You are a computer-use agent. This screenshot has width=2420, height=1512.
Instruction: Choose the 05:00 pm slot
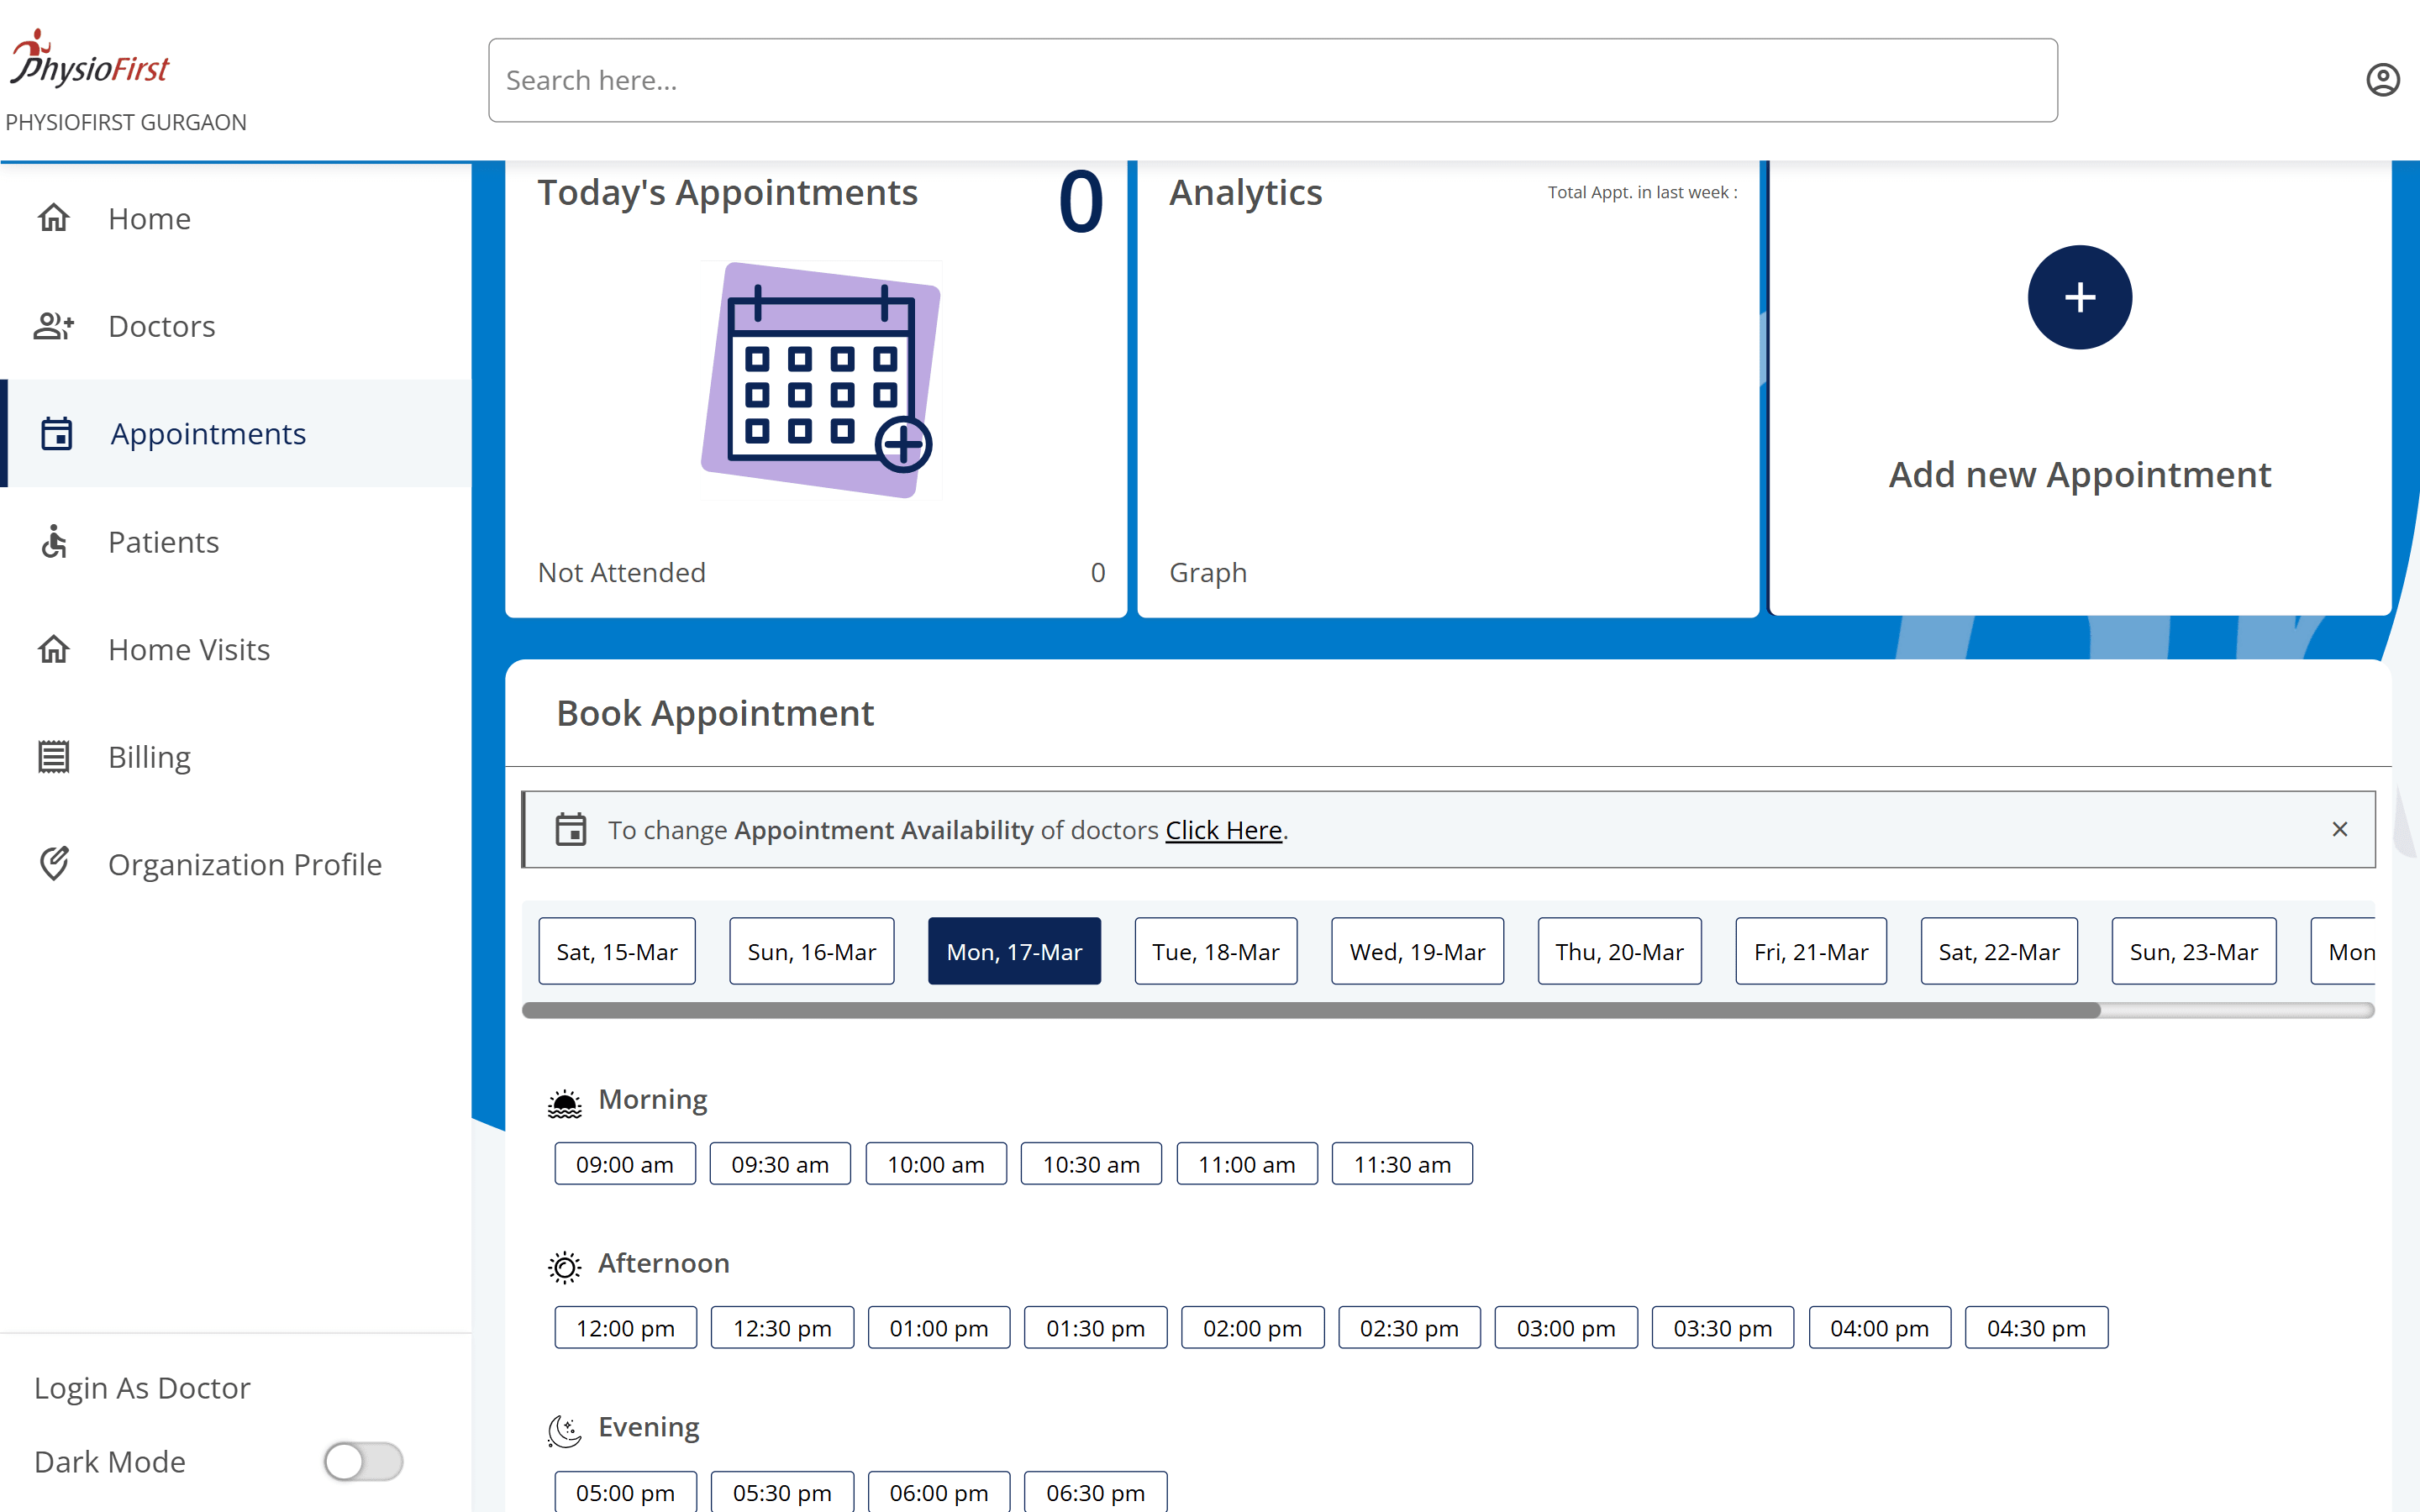click(625, 1492)
